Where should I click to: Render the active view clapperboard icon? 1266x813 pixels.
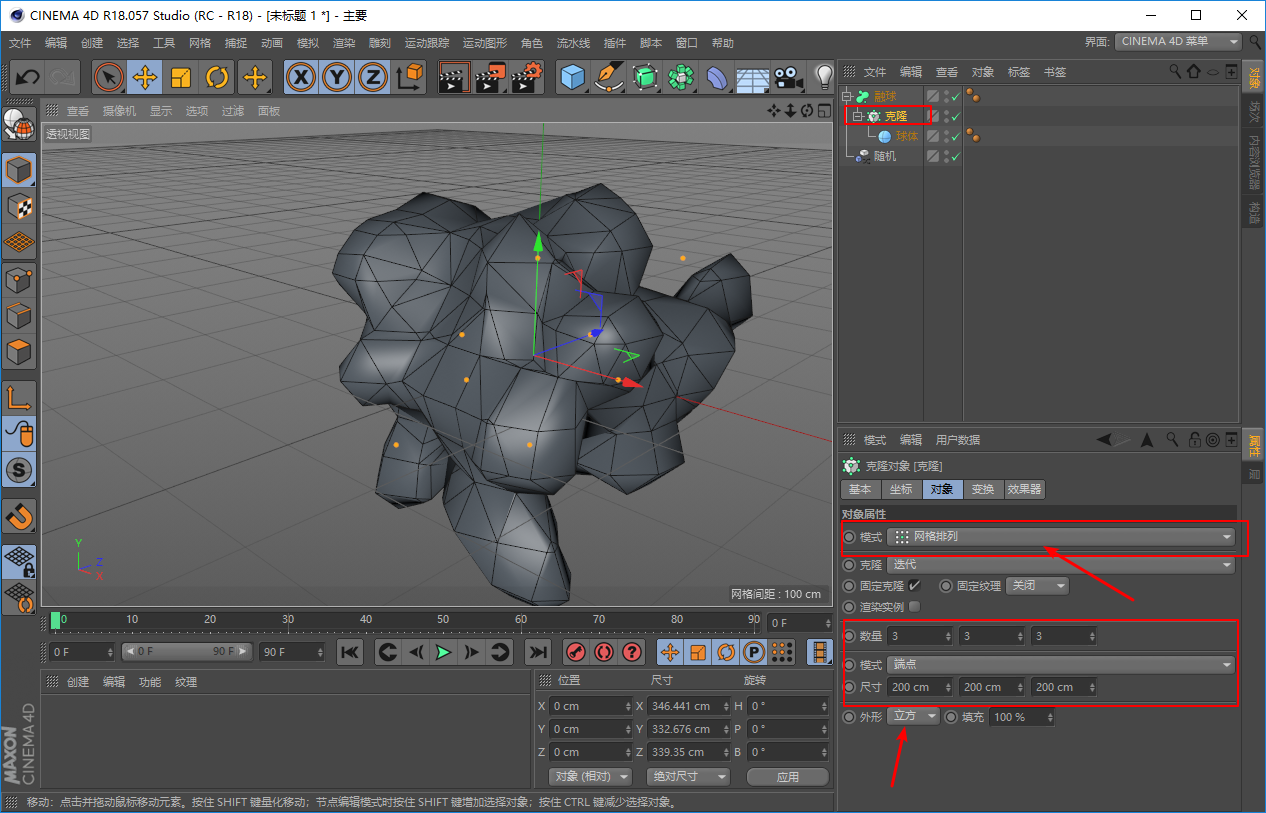pos(454,77)
